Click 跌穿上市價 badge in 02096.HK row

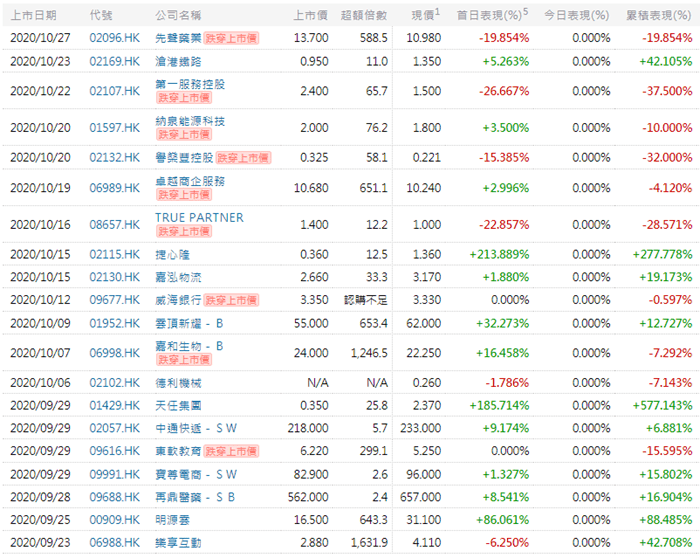(x=231, y=38)
